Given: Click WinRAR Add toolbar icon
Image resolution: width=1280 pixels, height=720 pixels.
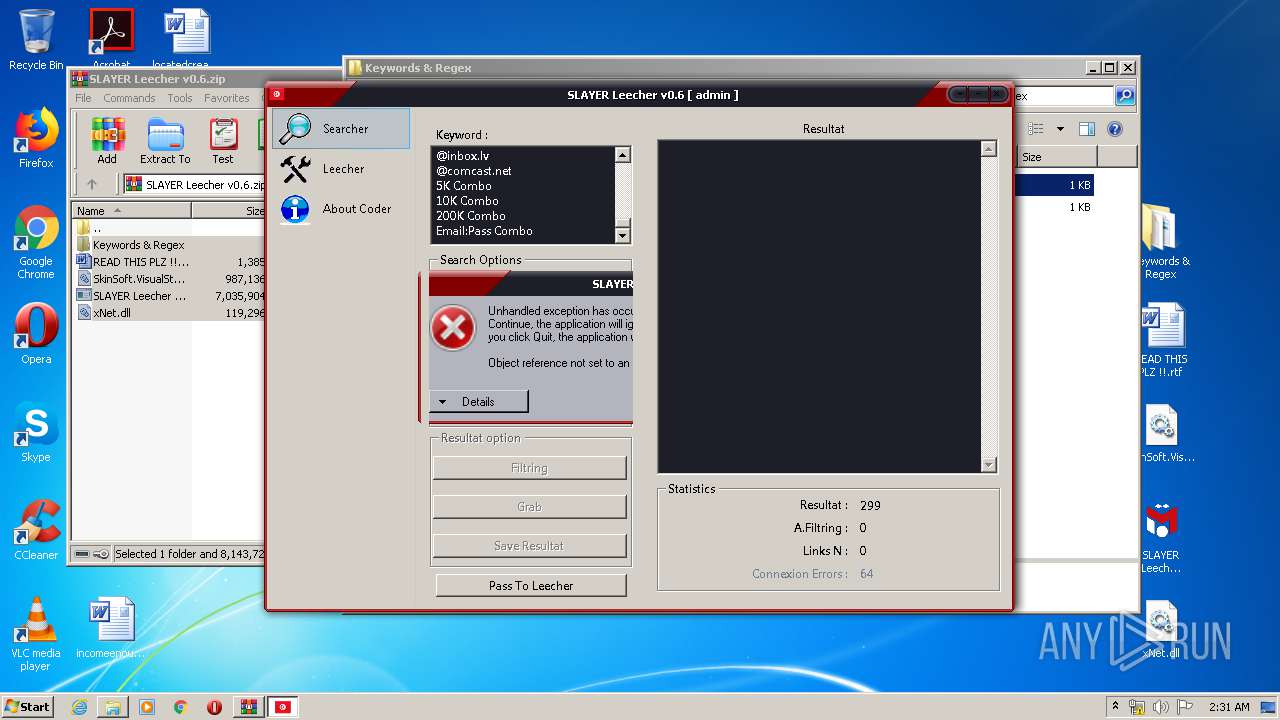Looking at the screenshot, I should coord(107,141).
